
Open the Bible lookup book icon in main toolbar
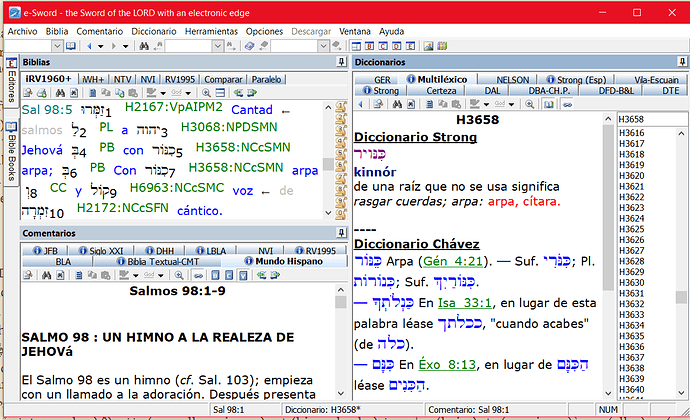pyautogui.click(x=70, y=46)
